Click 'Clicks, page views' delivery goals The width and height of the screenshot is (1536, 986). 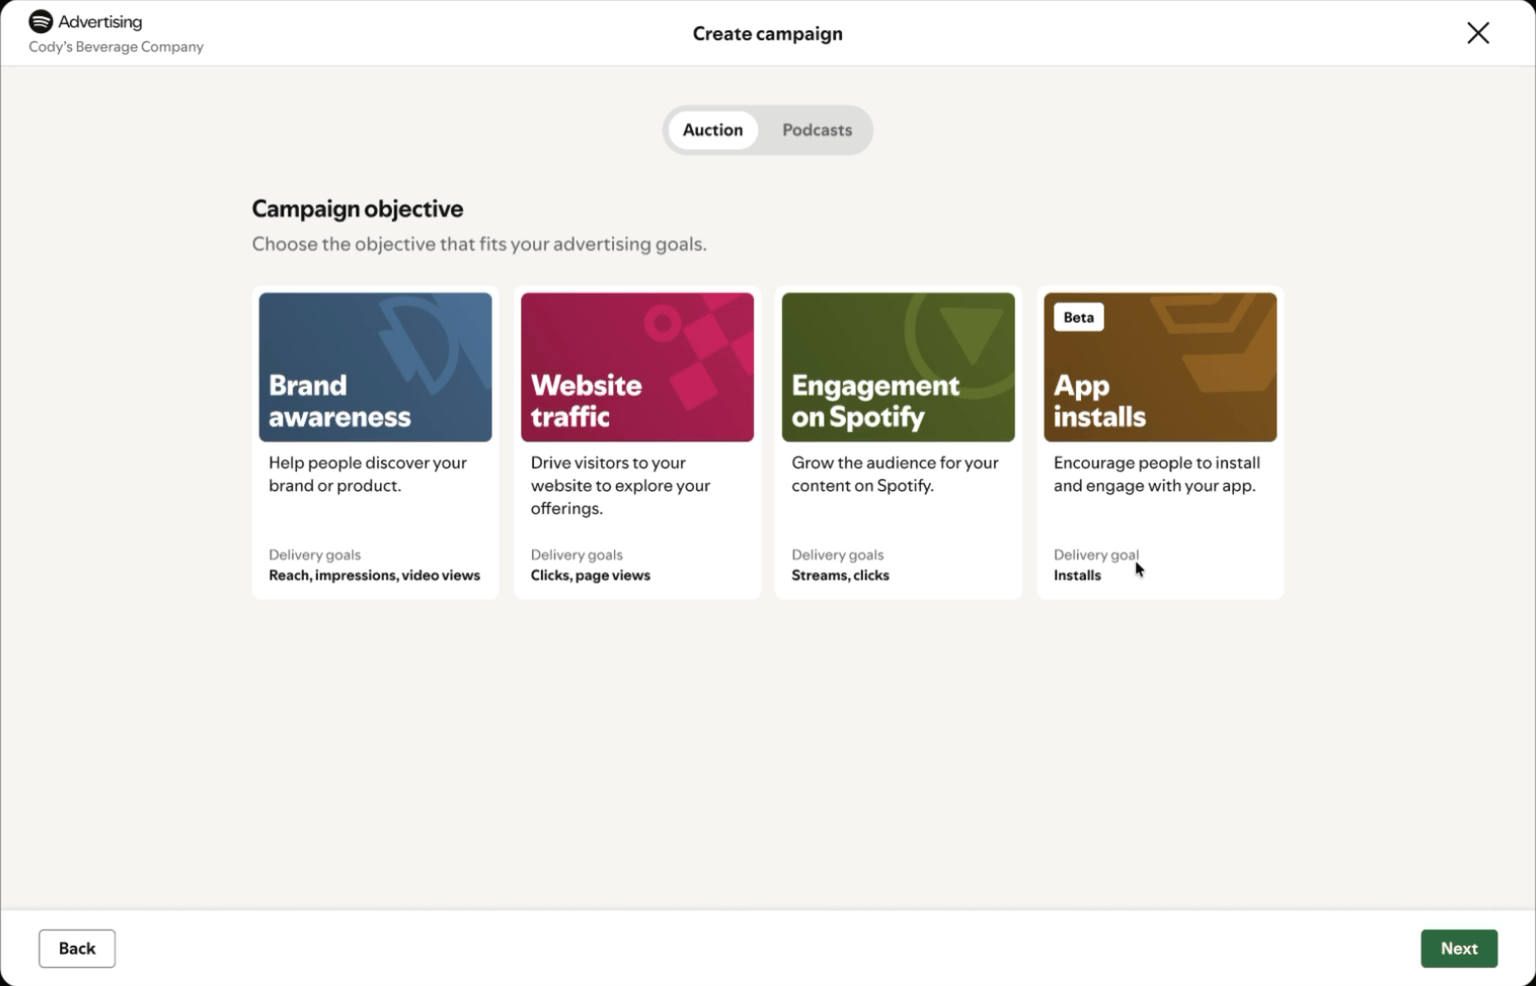590,575
